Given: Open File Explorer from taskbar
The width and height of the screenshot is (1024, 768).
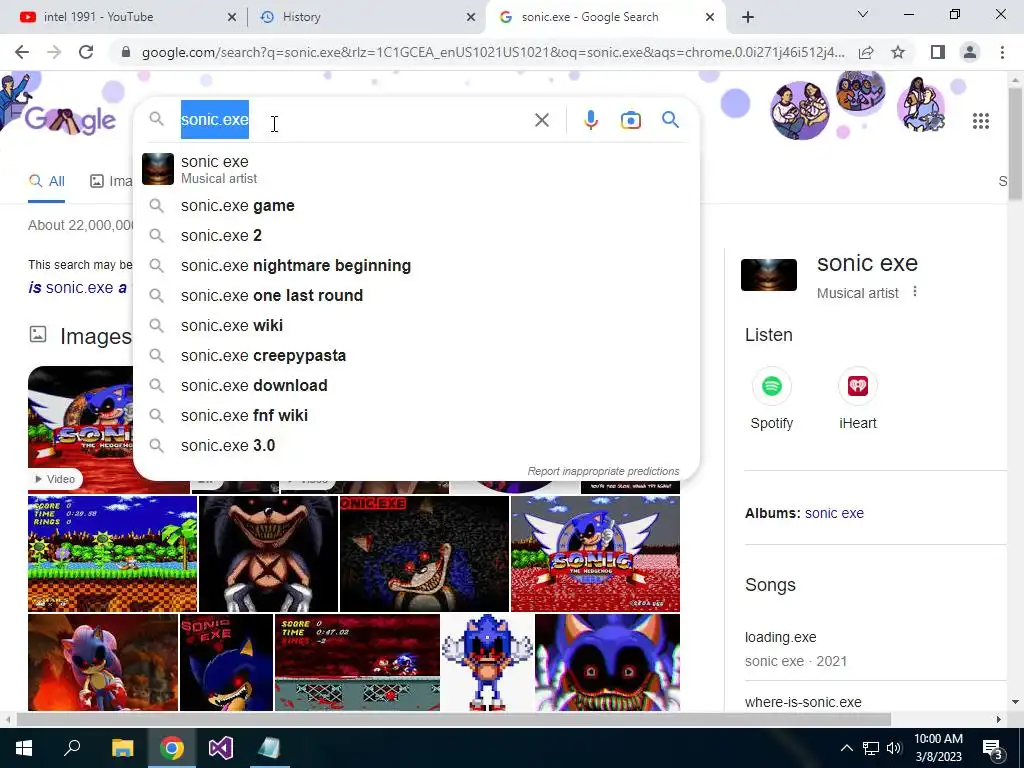Looking at the screenshot, I should (x=122, y=748).
